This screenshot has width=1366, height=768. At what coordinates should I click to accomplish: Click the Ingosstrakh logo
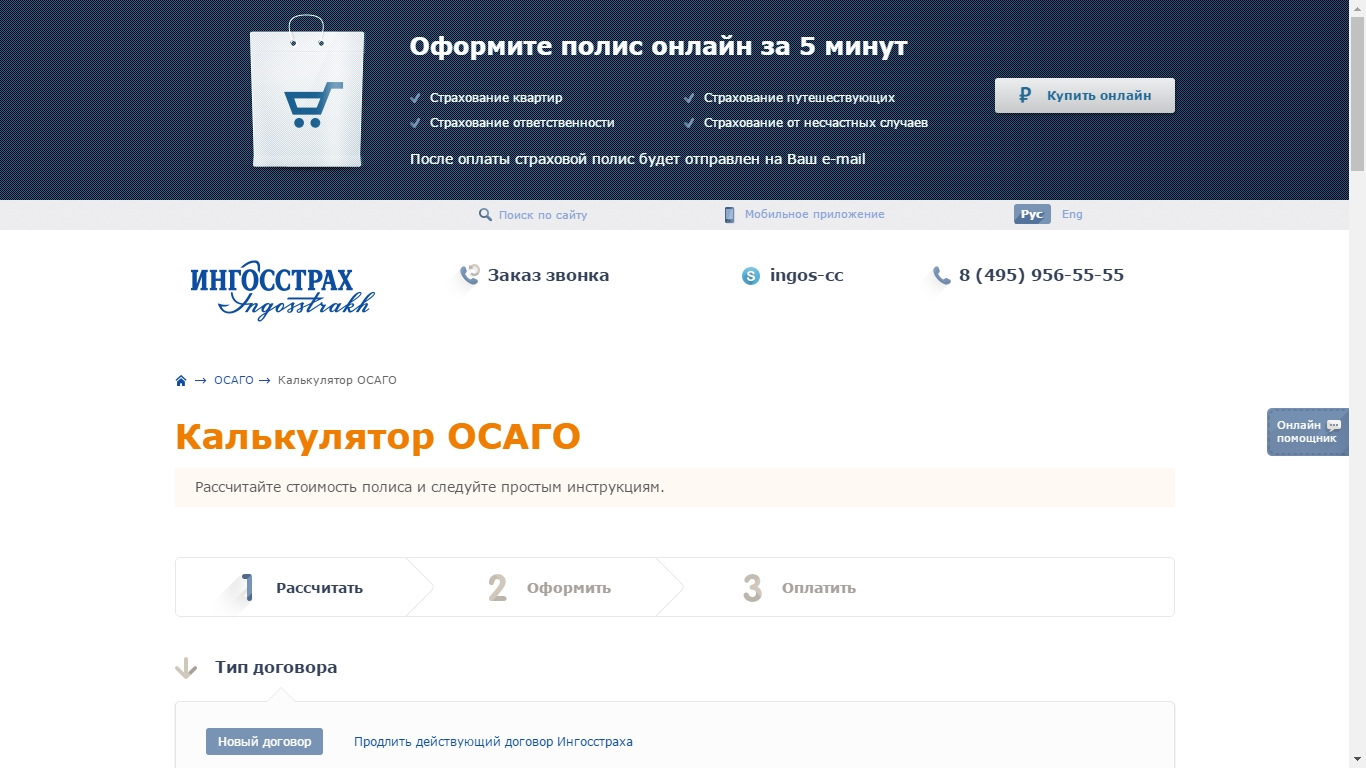[x=282, y=290]
